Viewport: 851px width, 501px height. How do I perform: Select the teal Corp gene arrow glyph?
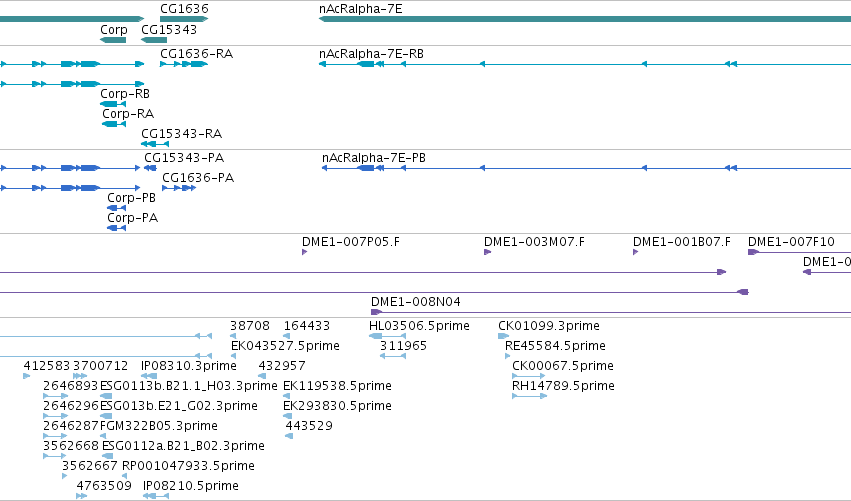[x=113, y=40]
